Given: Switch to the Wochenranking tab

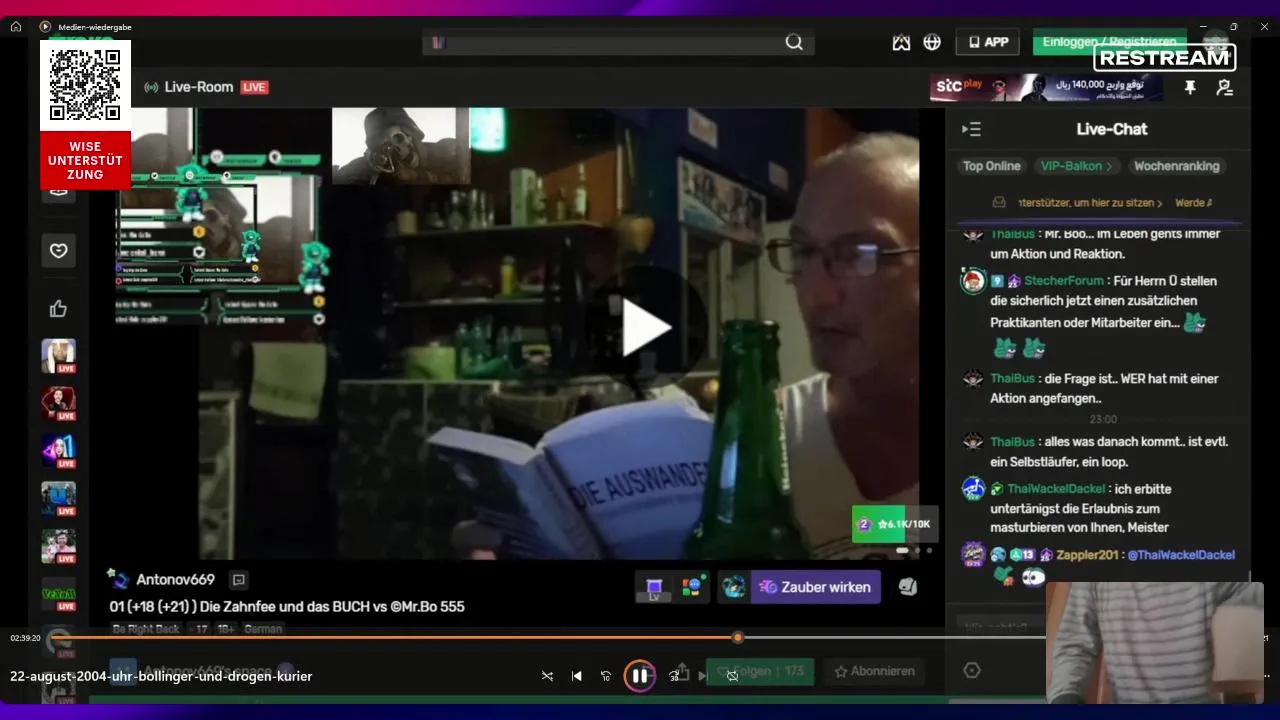Looking at the screenshot, I should (x=1176, y=166).
